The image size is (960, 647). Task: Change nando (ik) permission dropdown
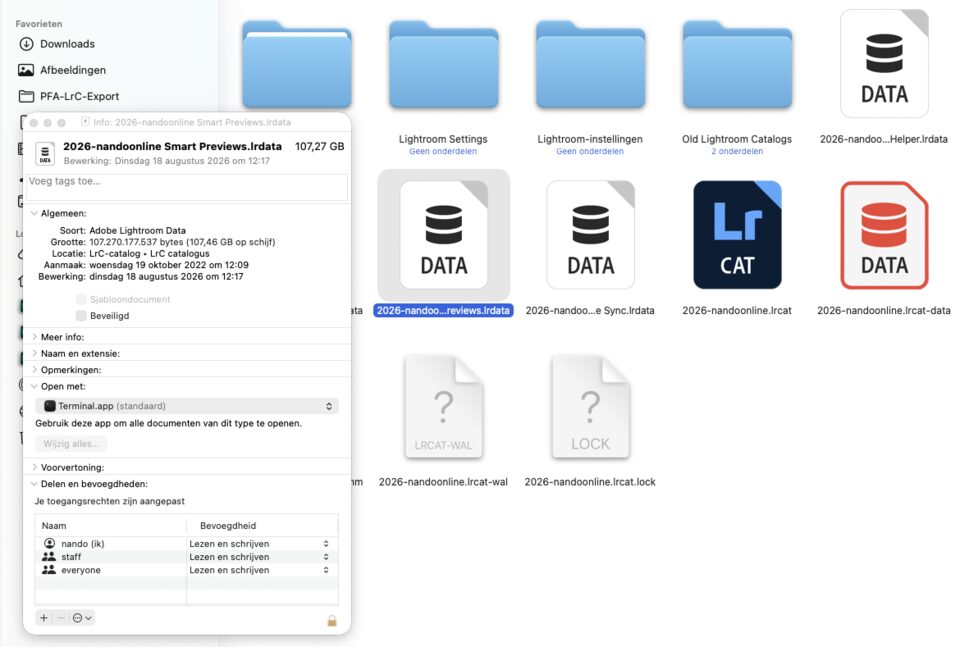pyautogui.click(x=260, y=544)
